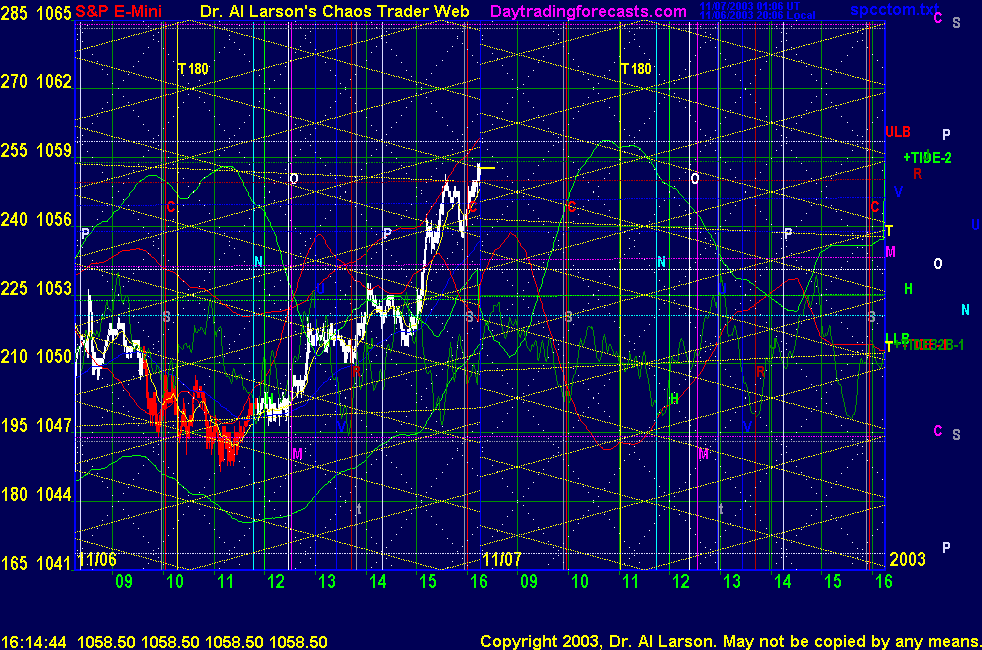
Task: Click hour "09" on the 11/06 time axis
Action: click(124, 582)
